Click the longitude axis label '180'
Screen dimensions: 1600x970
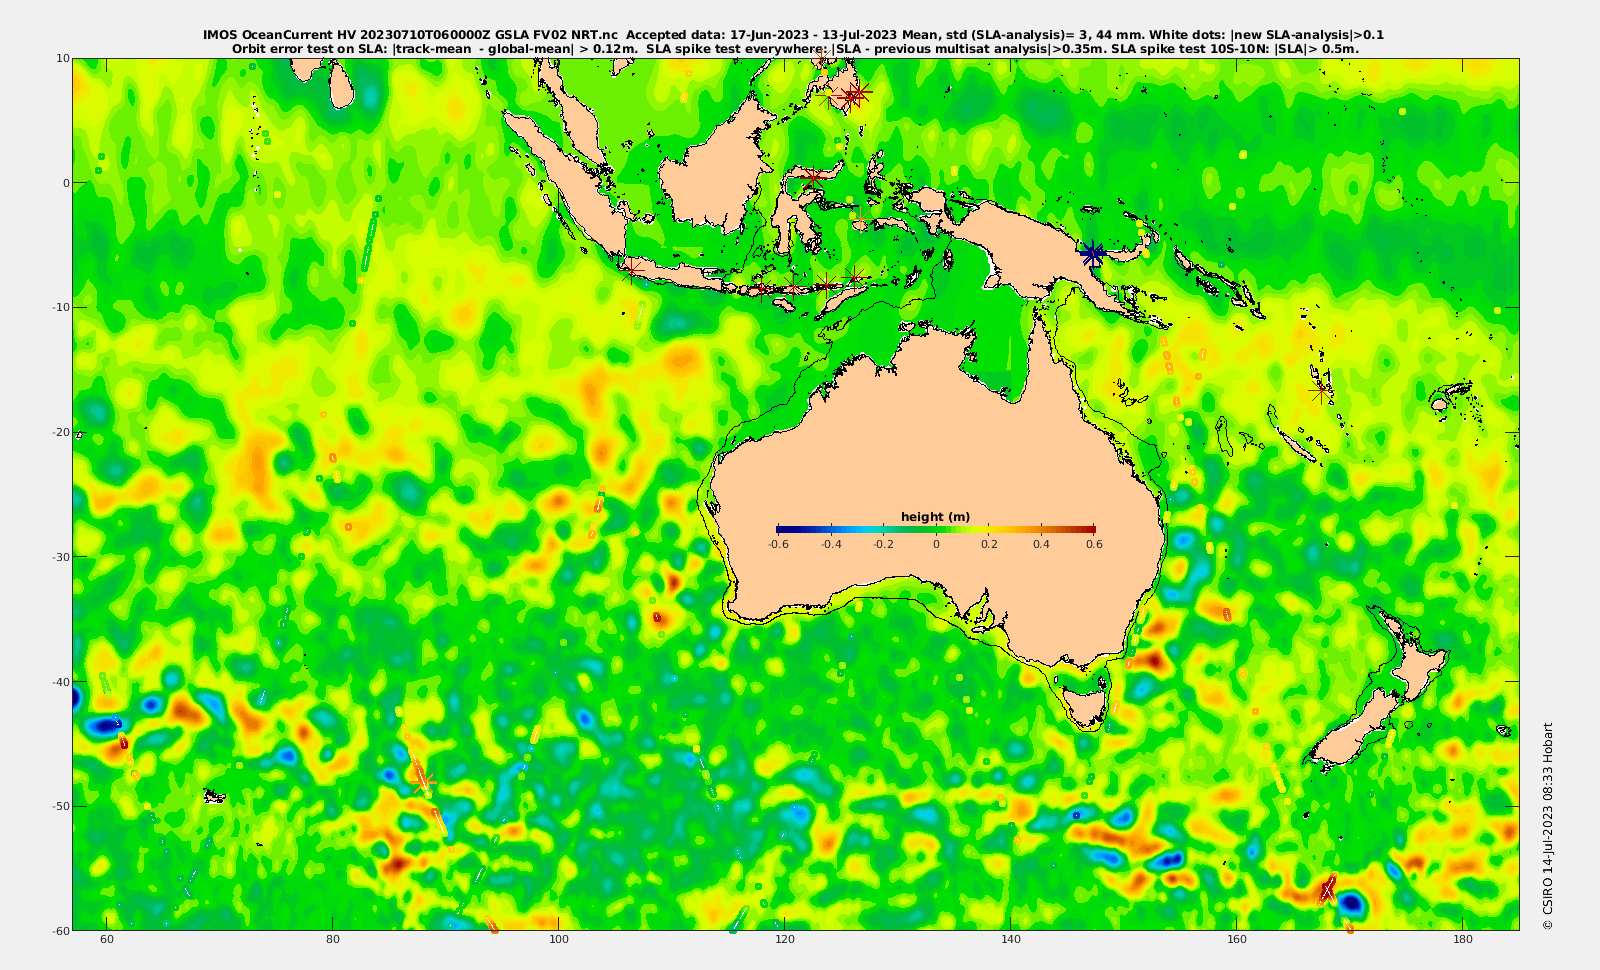tap(1463, 939)
